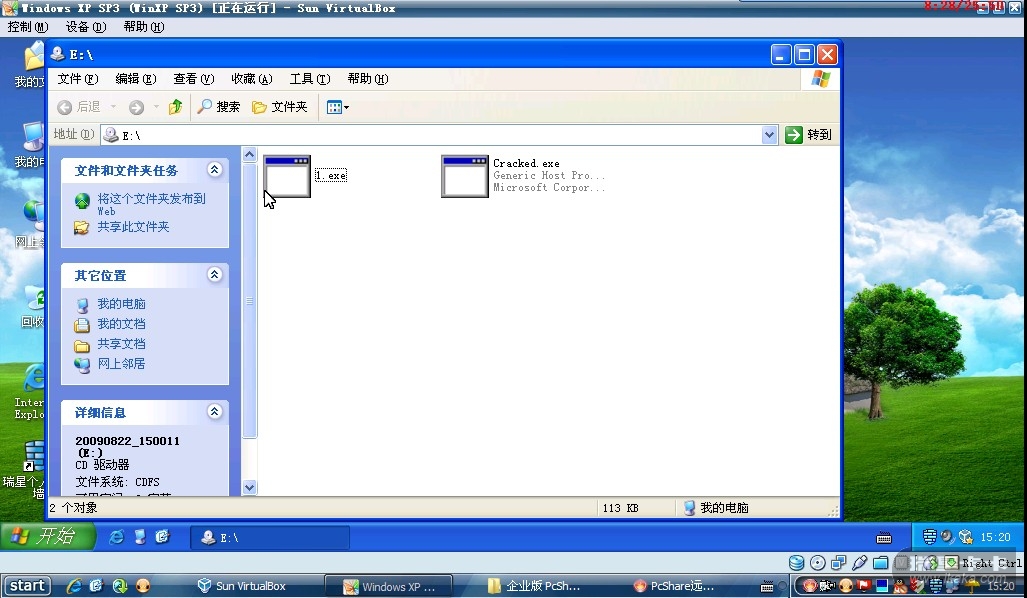1027x598 pixels.
Task: Click the Go (转到) button
Action: 809,135
